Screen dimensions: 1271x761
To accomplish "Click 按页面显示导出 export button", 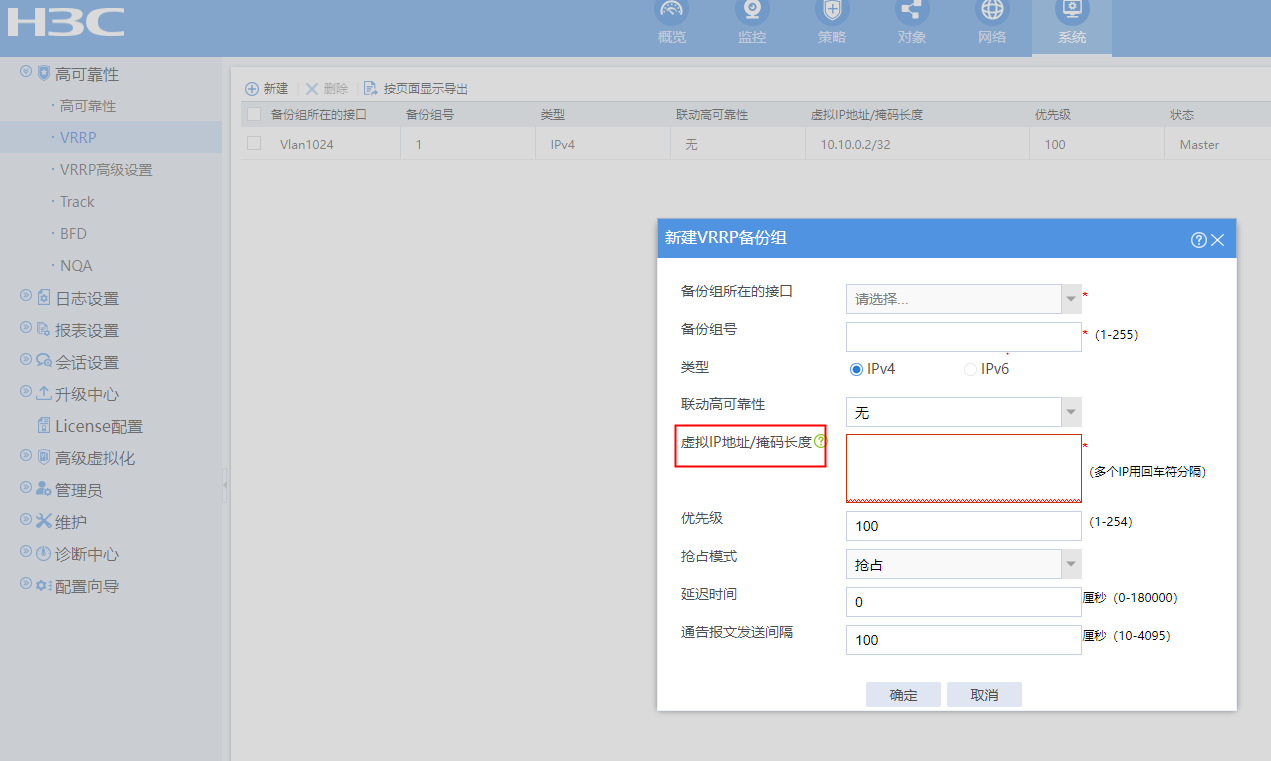I will [416, 89].
